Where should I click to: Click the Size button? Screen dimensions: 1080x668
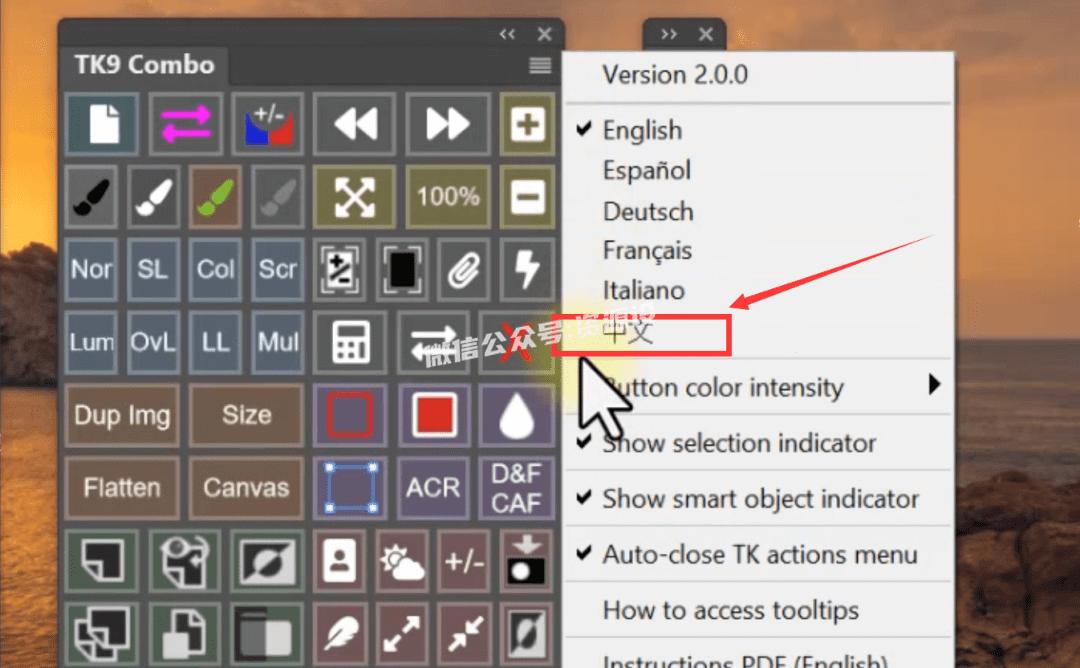point(247,415)
